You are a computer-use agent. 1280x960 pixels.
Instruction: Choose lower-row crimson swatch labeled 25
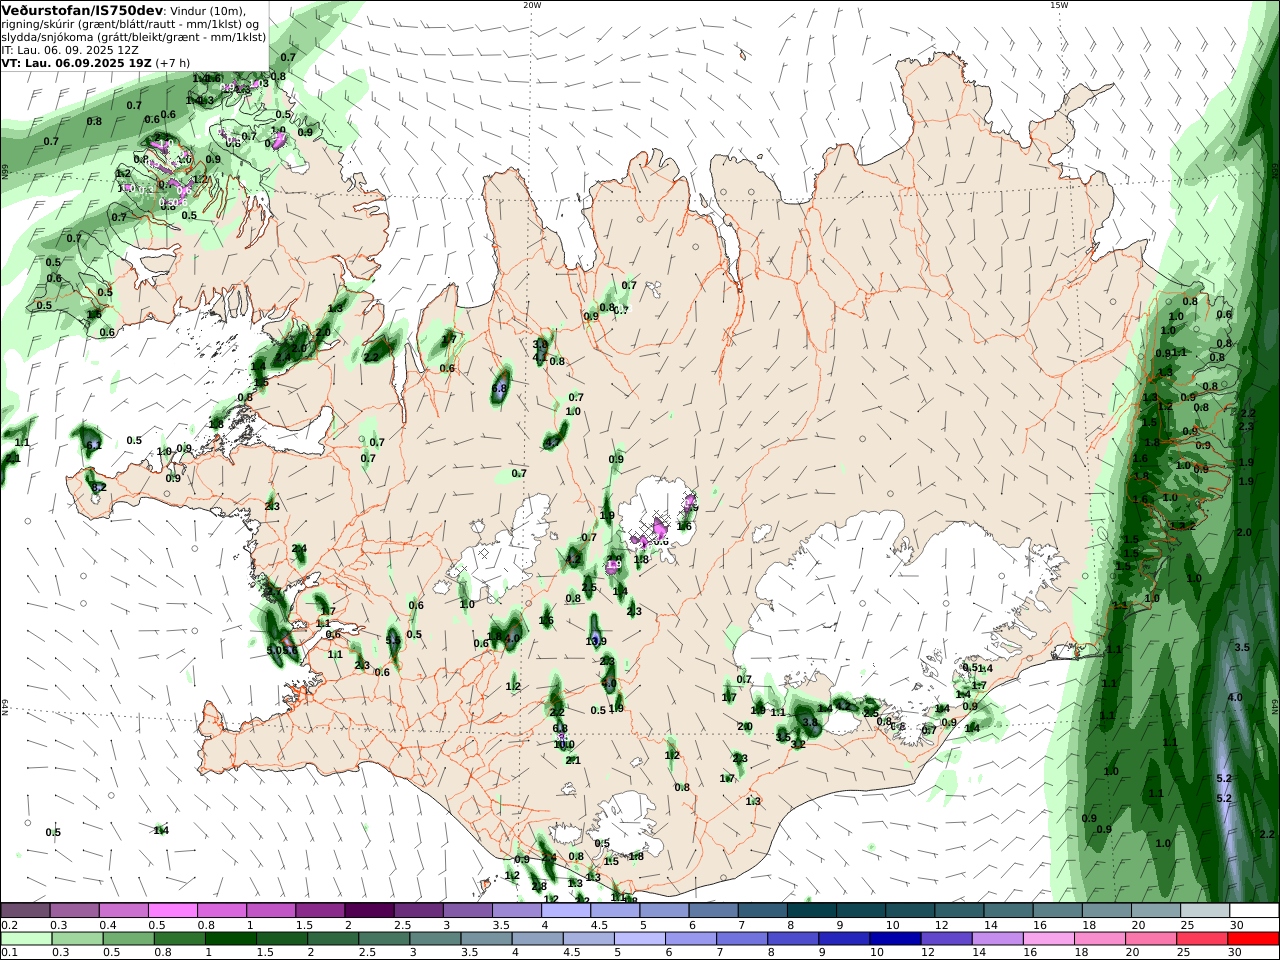click(x=1201, y=939)
